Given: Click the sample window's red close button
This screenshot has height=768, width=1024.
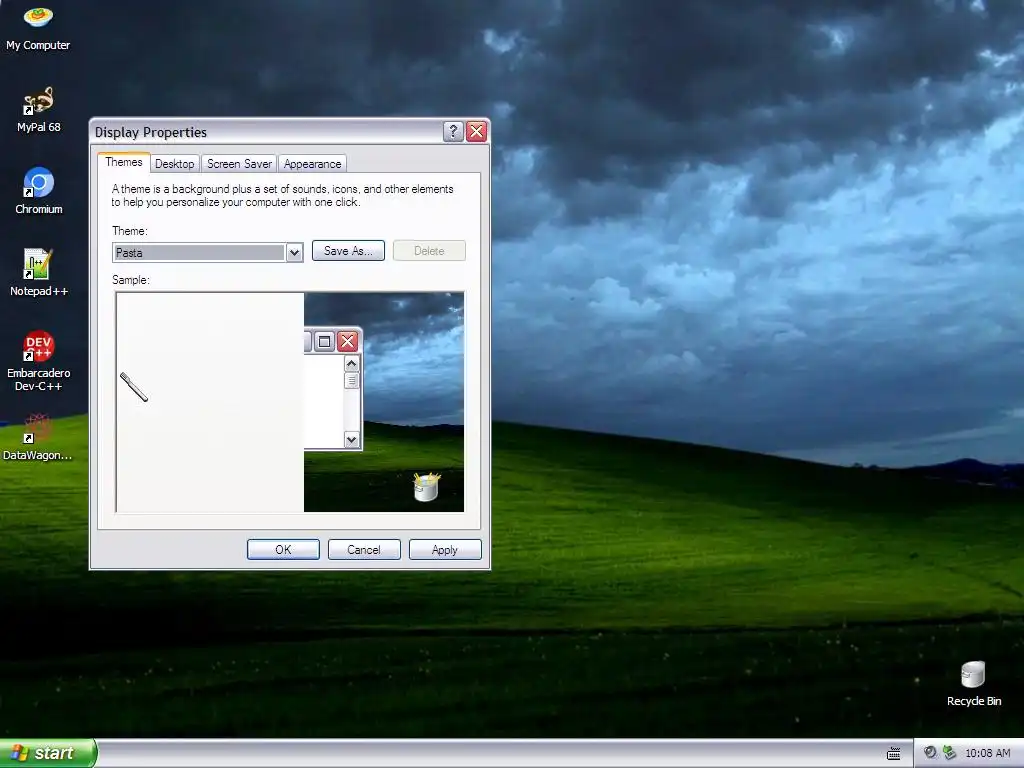Looking at the screenshot, I should click(348, 341).
